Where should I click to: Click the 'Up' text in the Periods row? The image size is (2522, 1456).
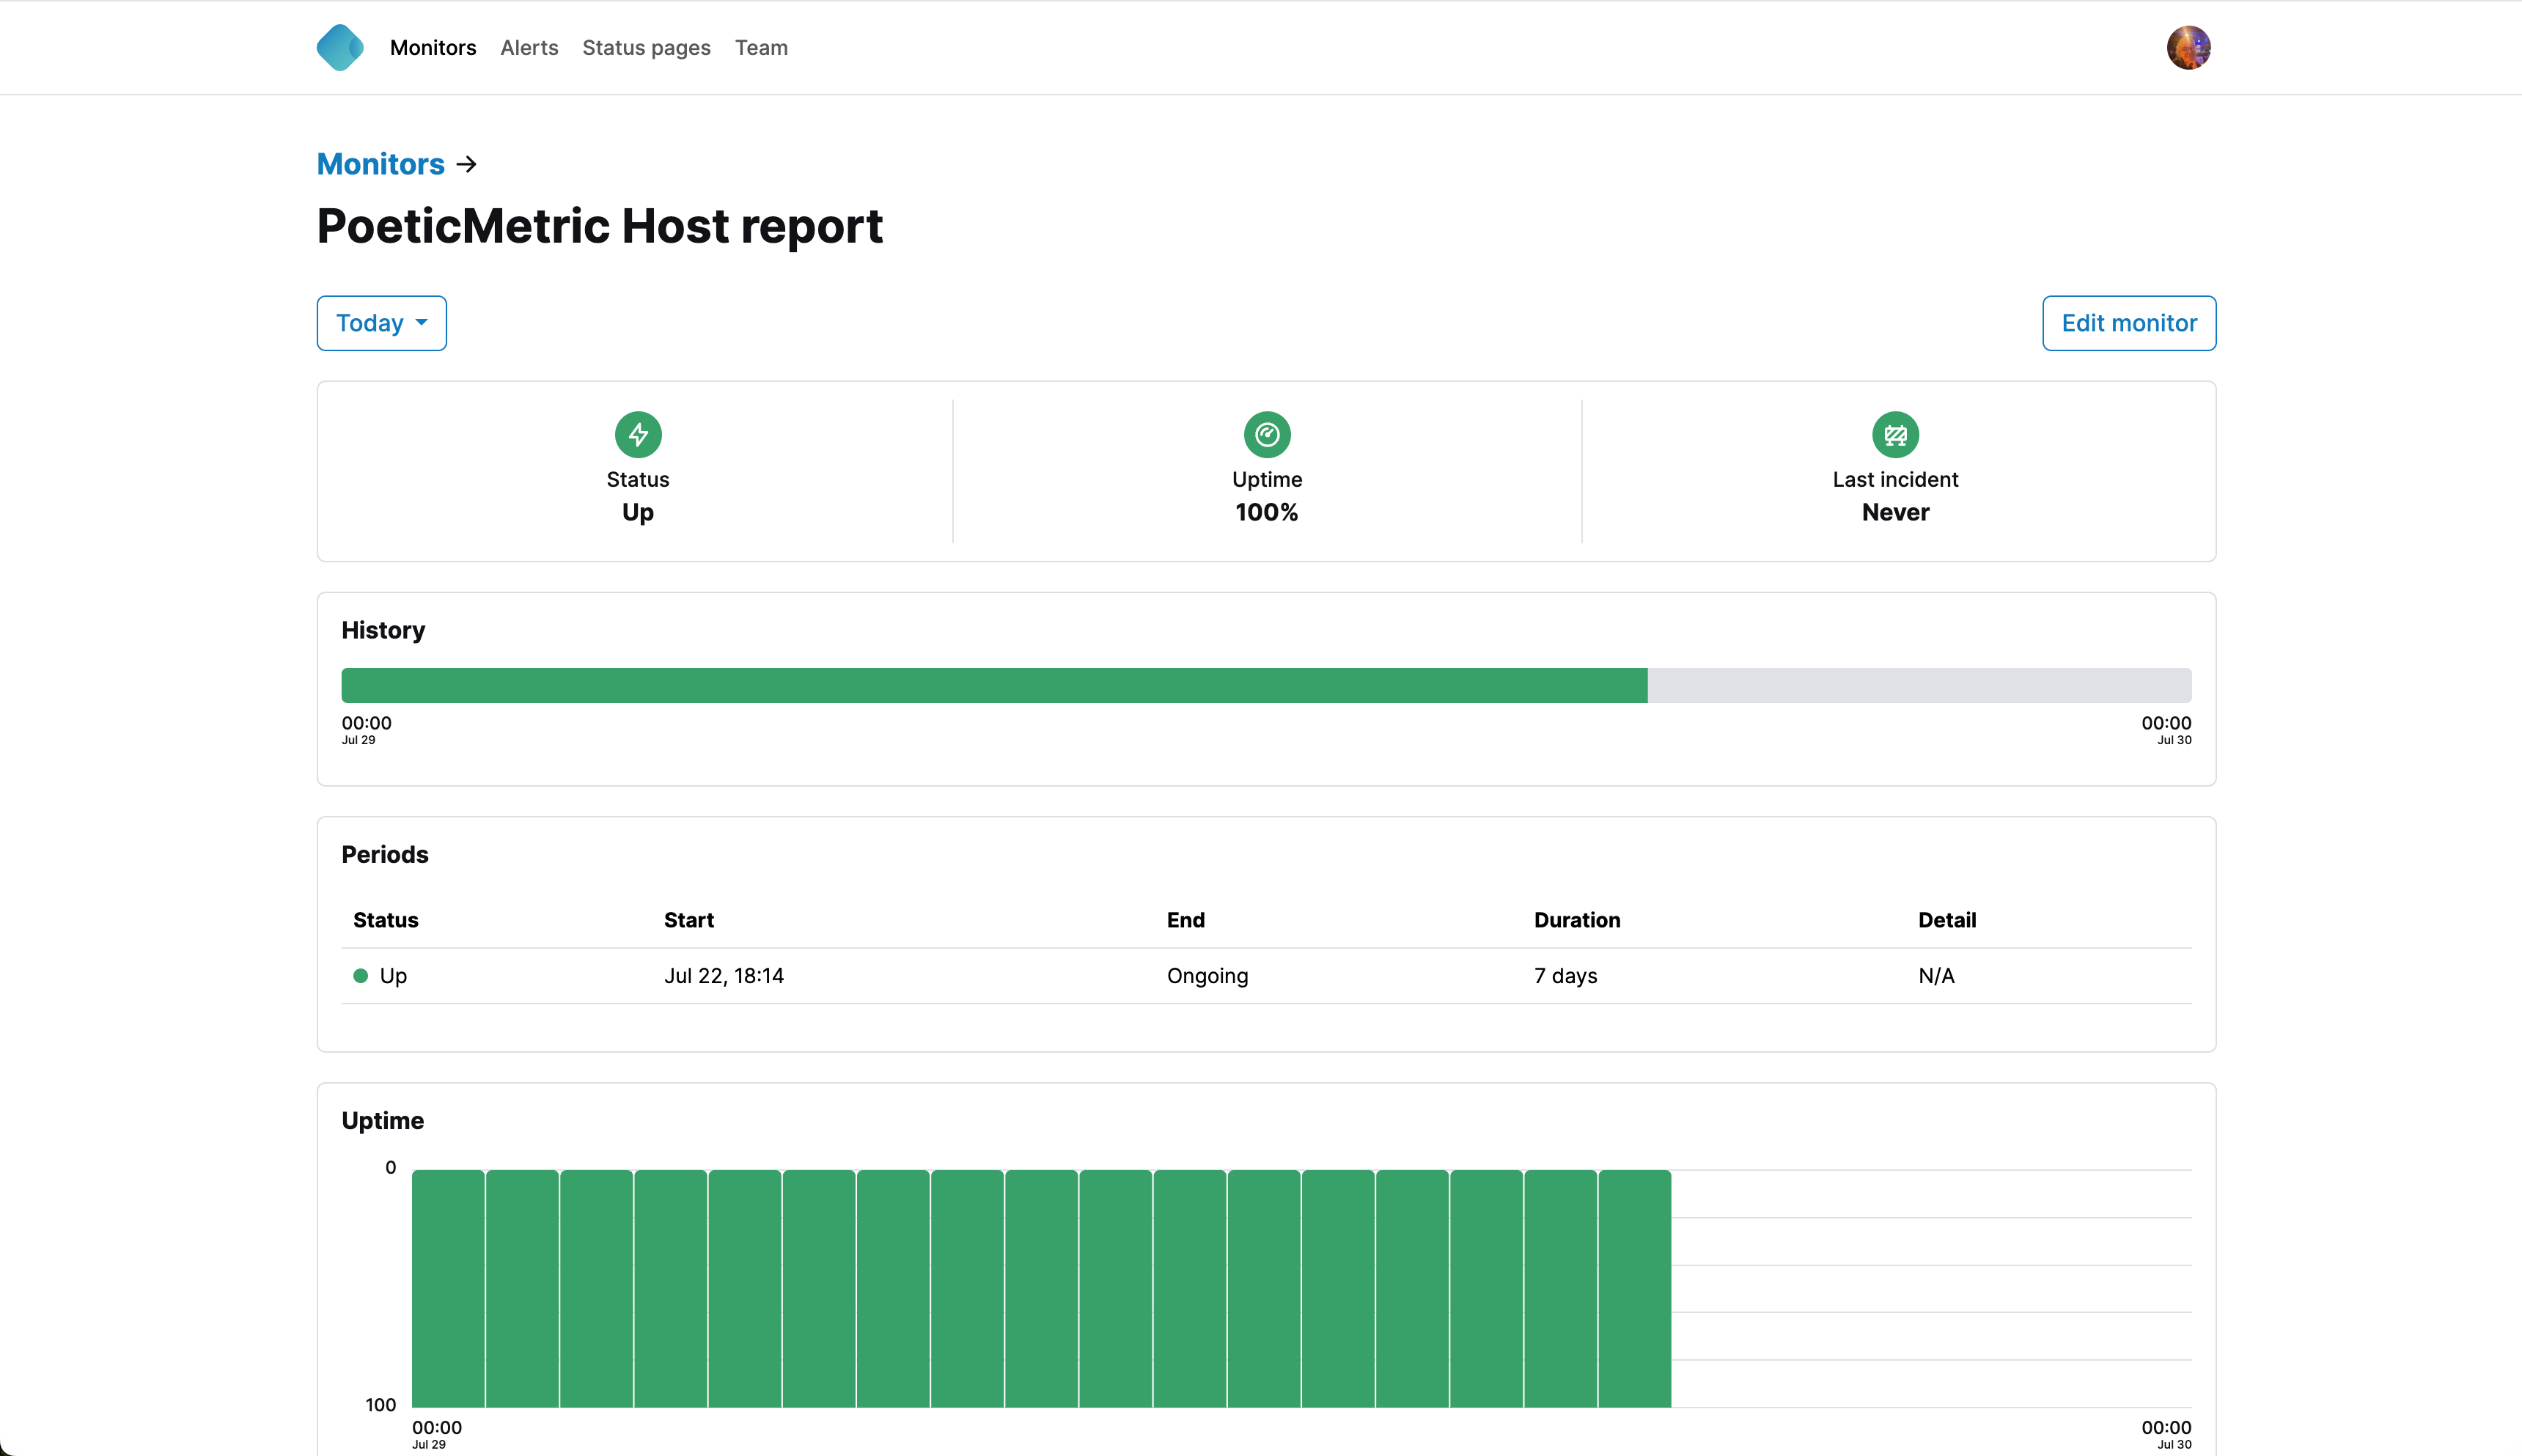tap(393, 975)
